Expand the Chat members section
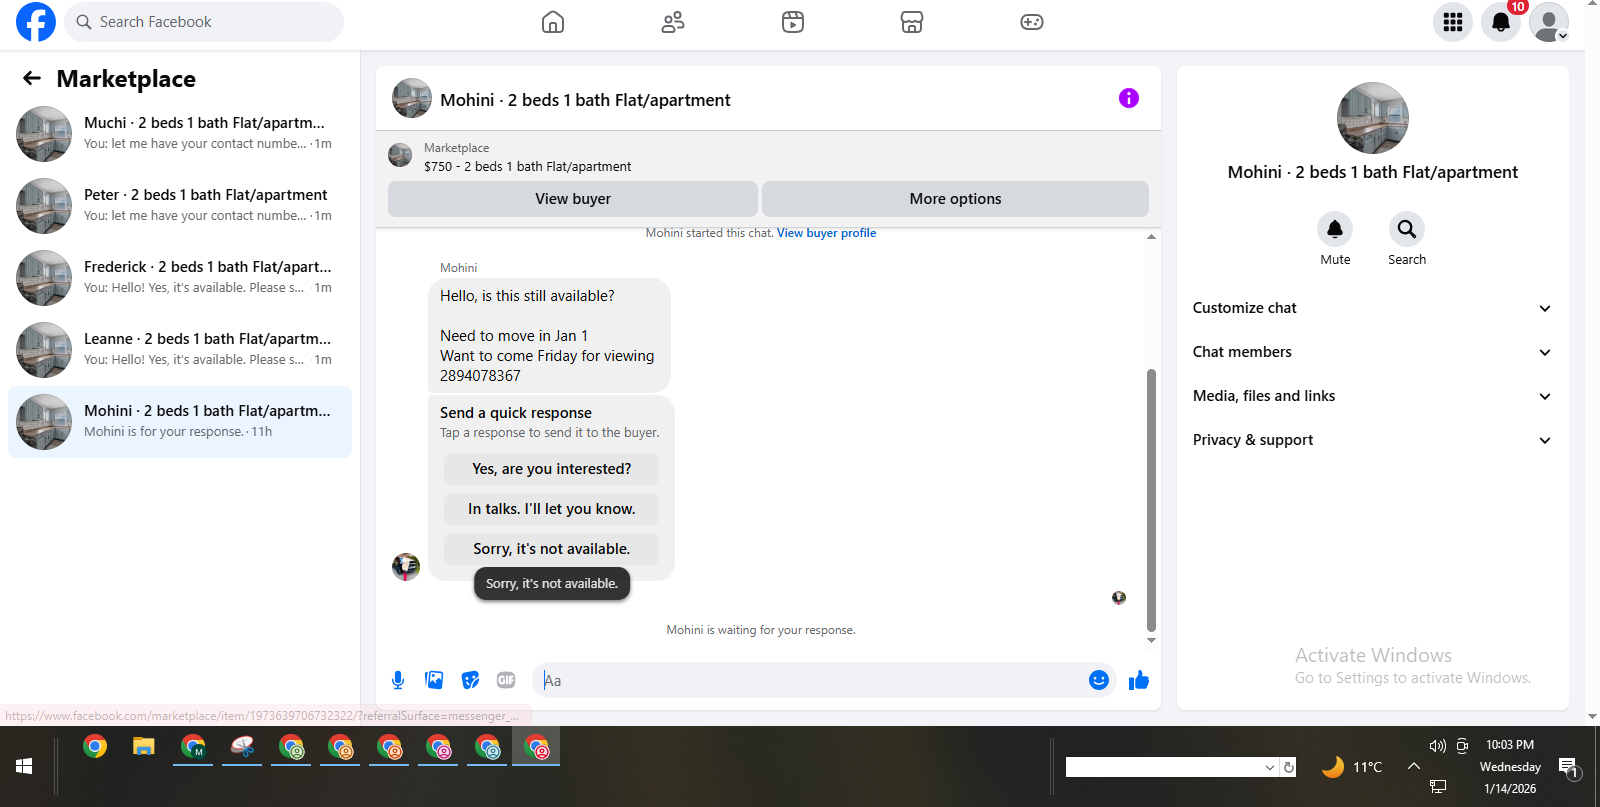 (x=1372, y=352)
